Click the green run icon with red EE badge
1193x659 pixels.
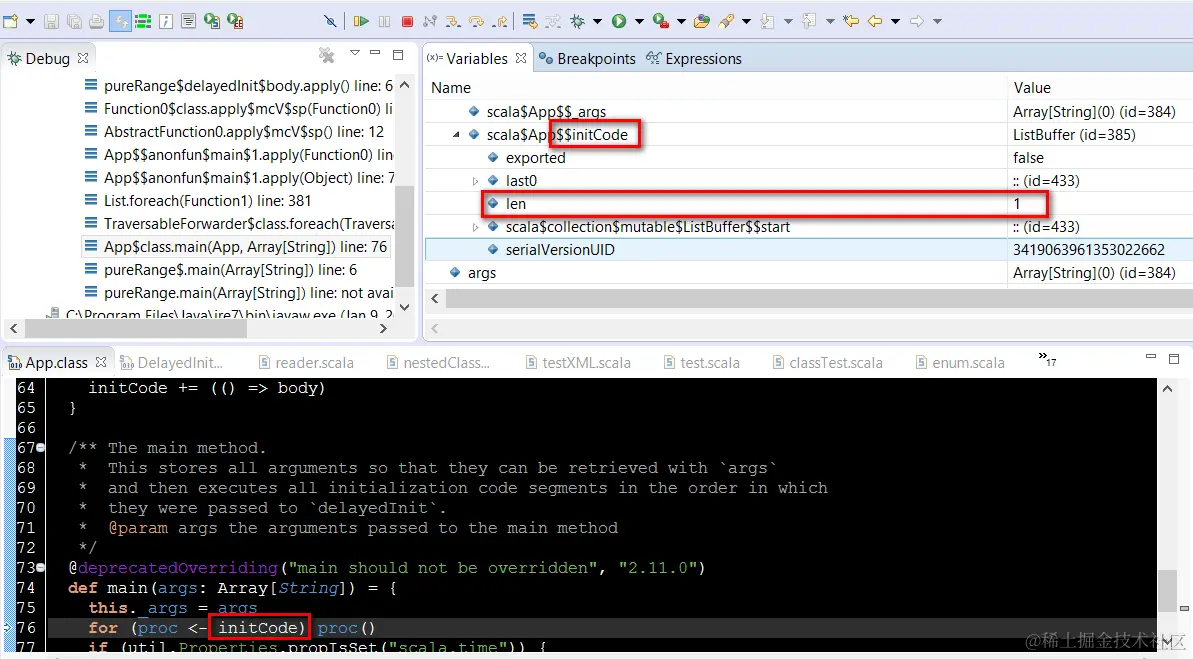tap(235, 21)
